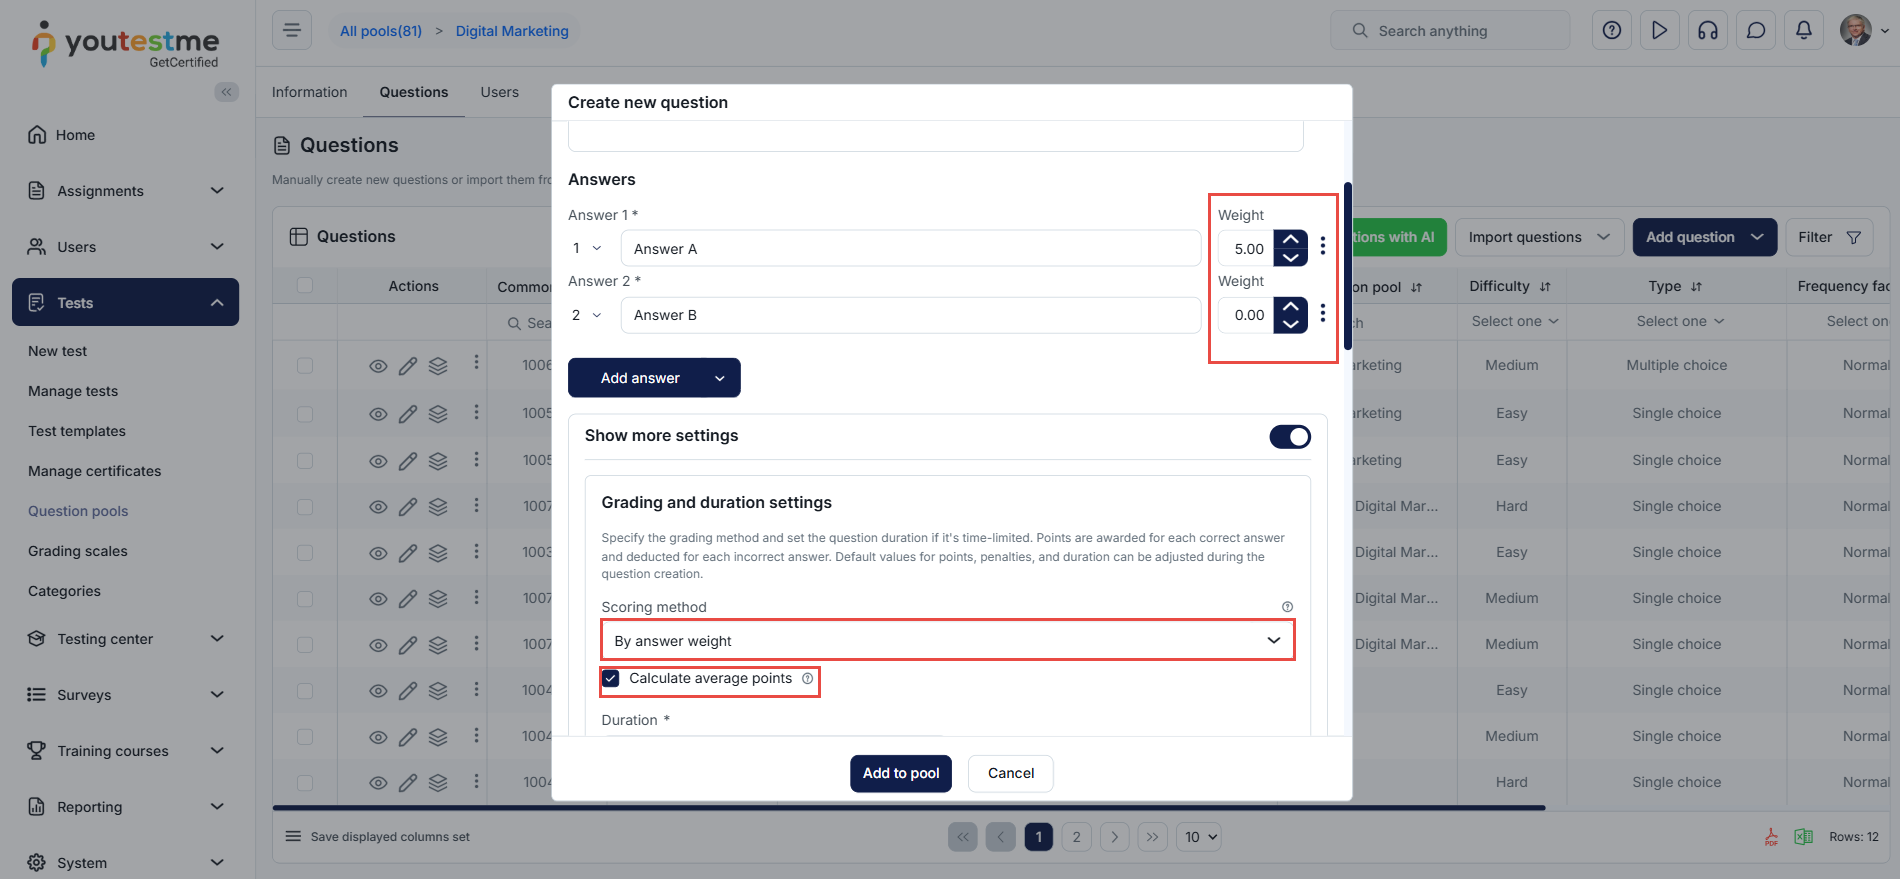Uncheck Calculate average points checkbox

[611, 678]
